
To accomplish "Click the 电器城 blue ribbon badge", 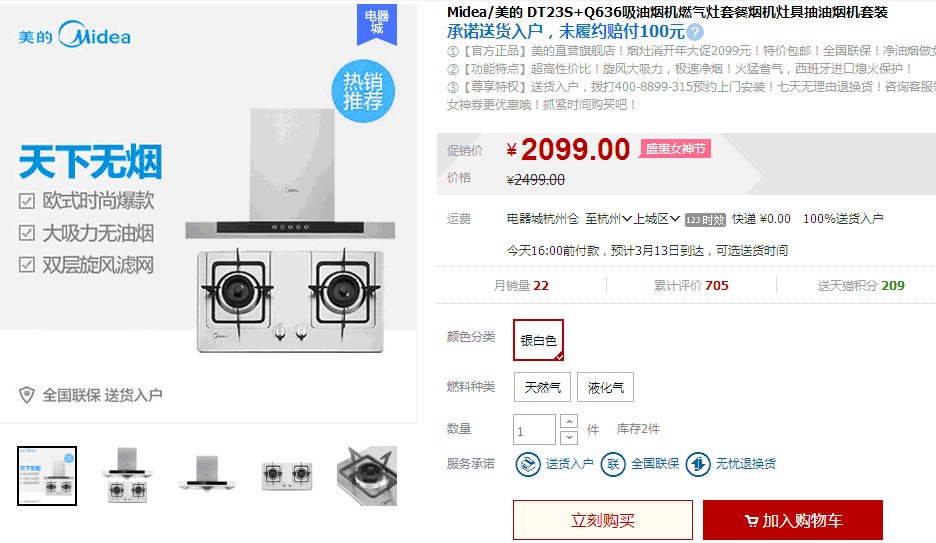I will pos(377,24).
